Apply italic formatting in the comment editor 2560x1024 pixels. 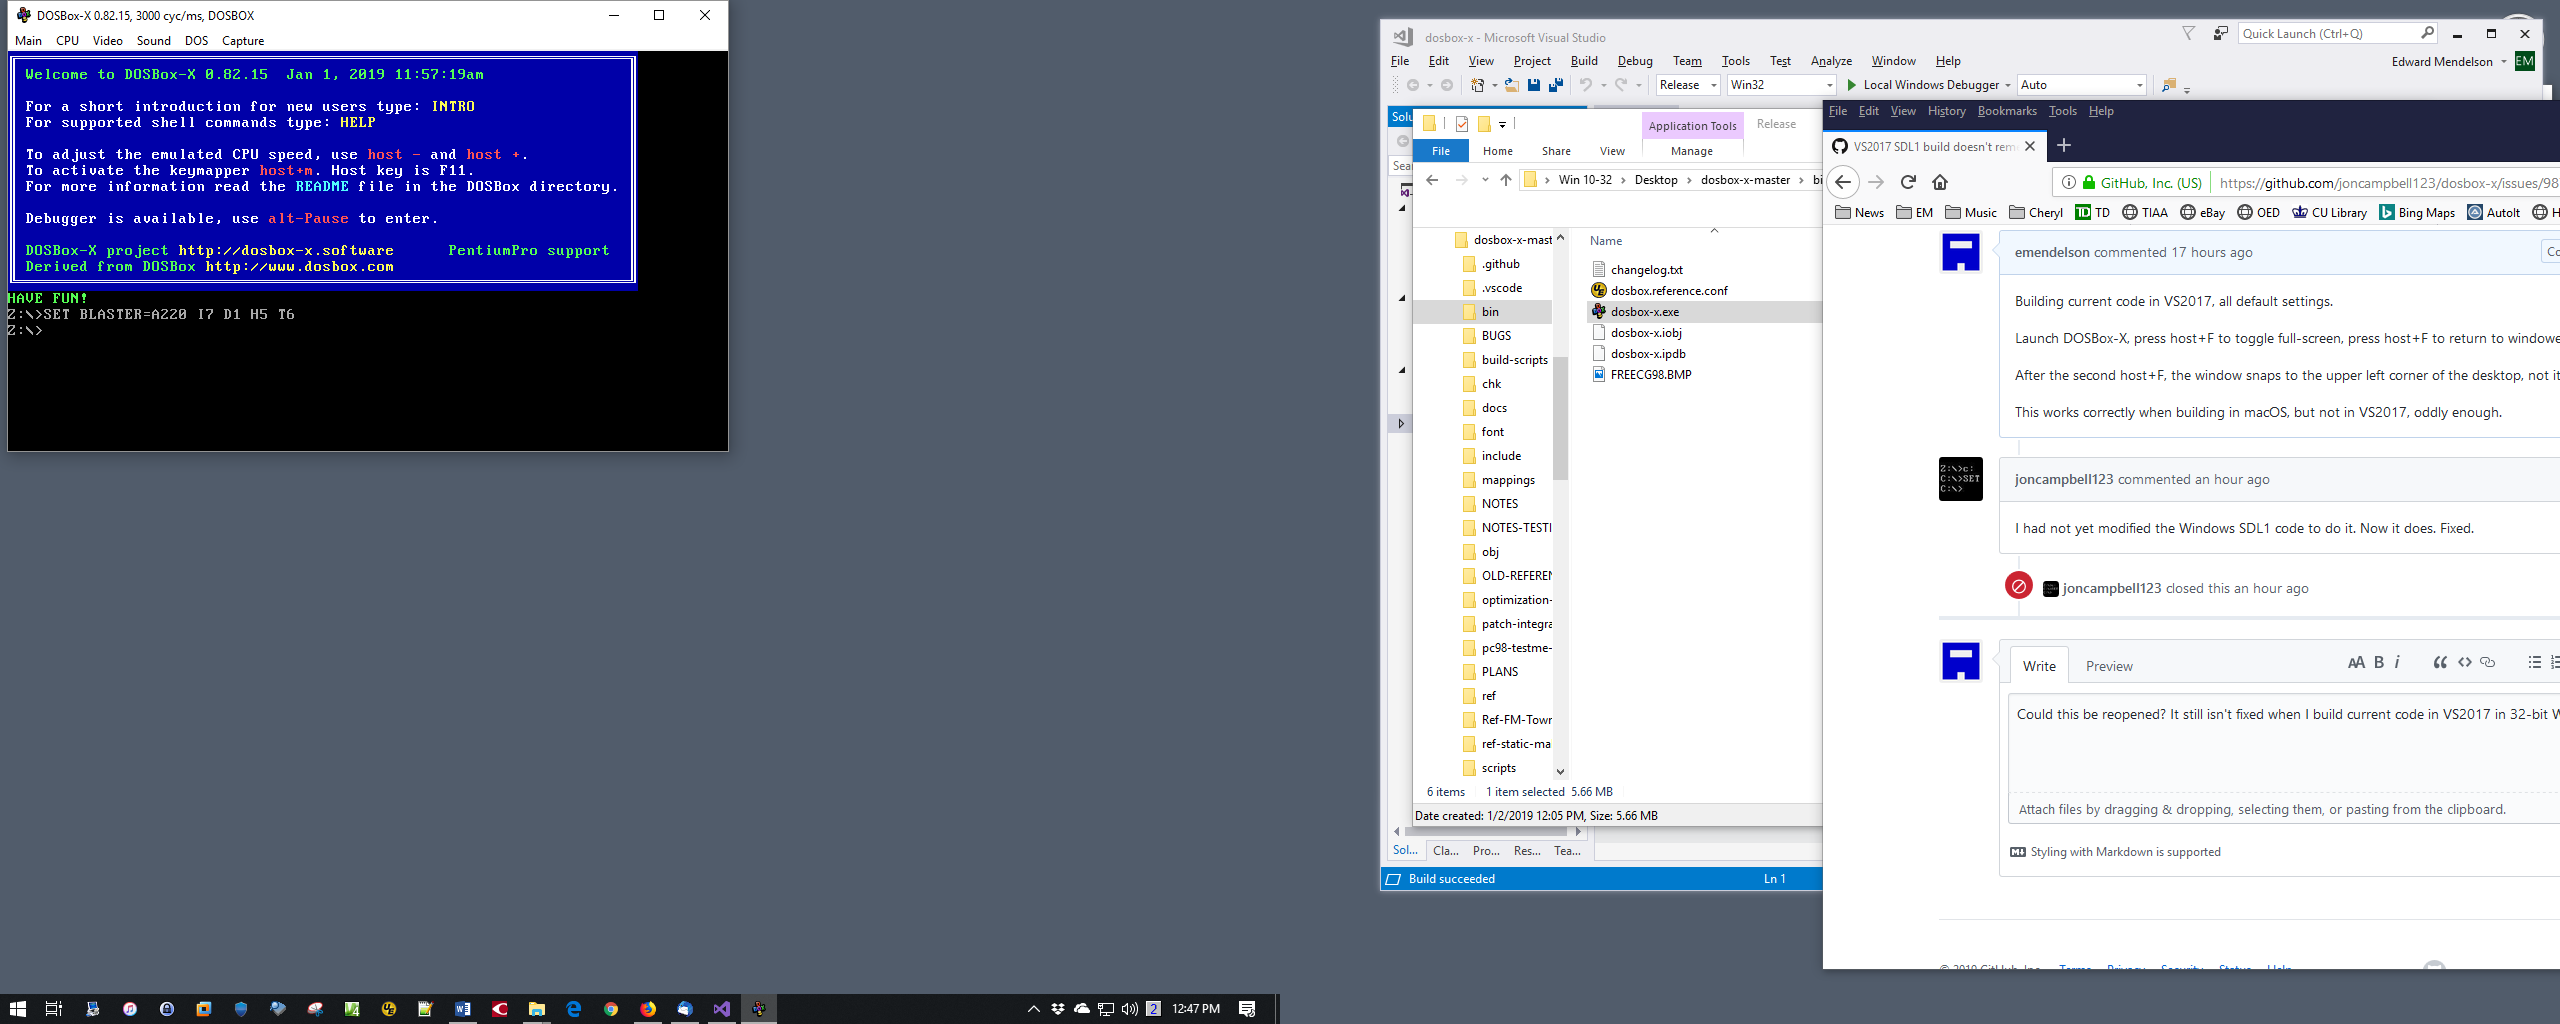(x=2398, y=662)
